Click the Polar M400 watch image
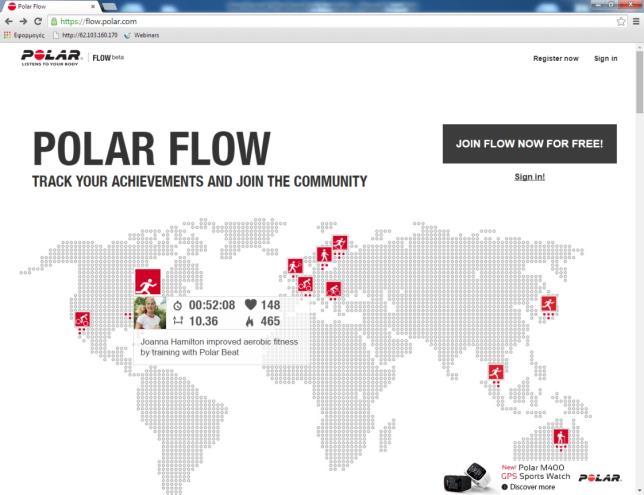Image resolution: width=644 pixels, height=495 pixels. pyautogui.click(x=468, y=477)
